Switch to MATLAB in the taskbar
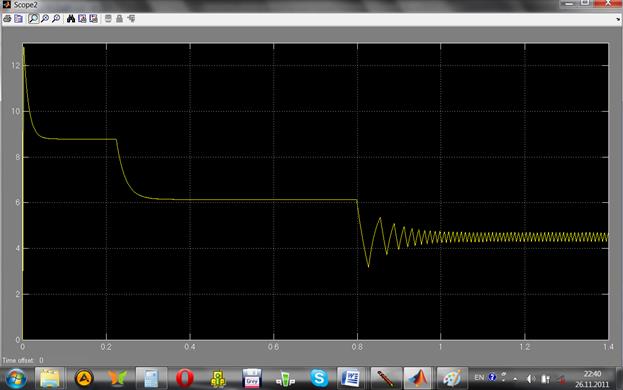 (418, 378)
